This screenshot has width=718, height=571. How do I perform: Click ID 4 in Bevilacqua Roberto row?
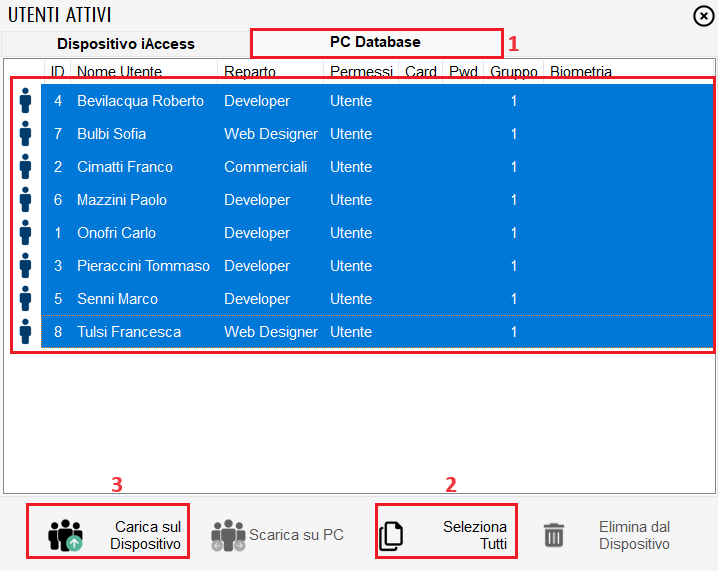point(58,101)
